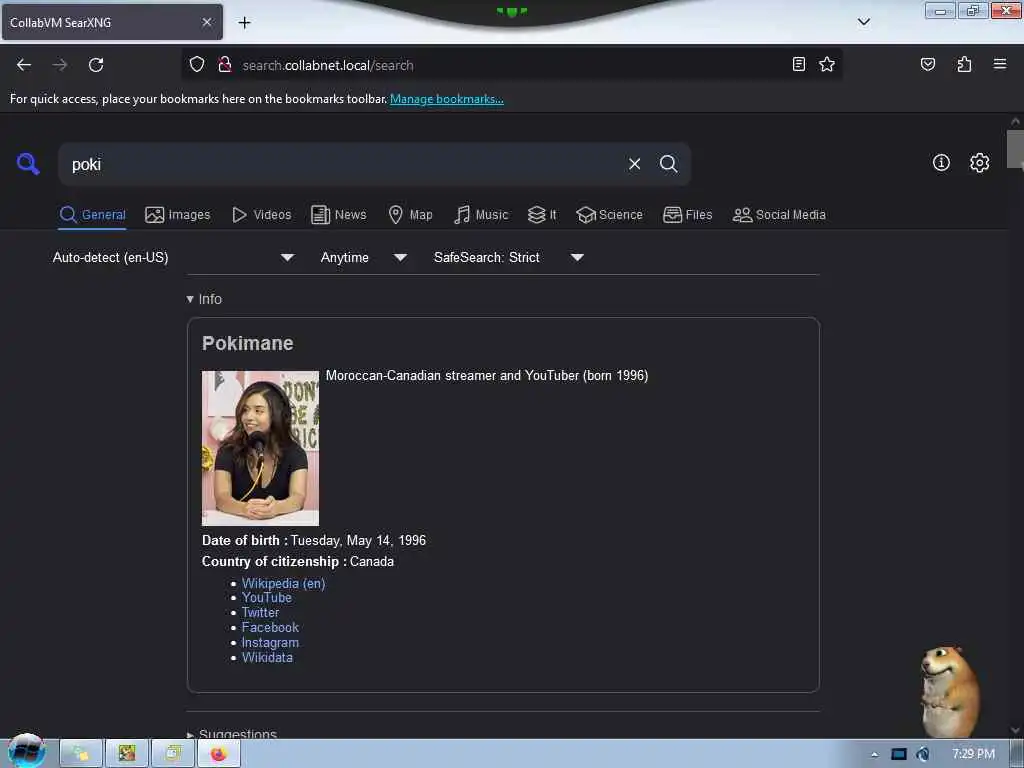
Task: Bookmark this page with the star icon
Action: point(827,64)
